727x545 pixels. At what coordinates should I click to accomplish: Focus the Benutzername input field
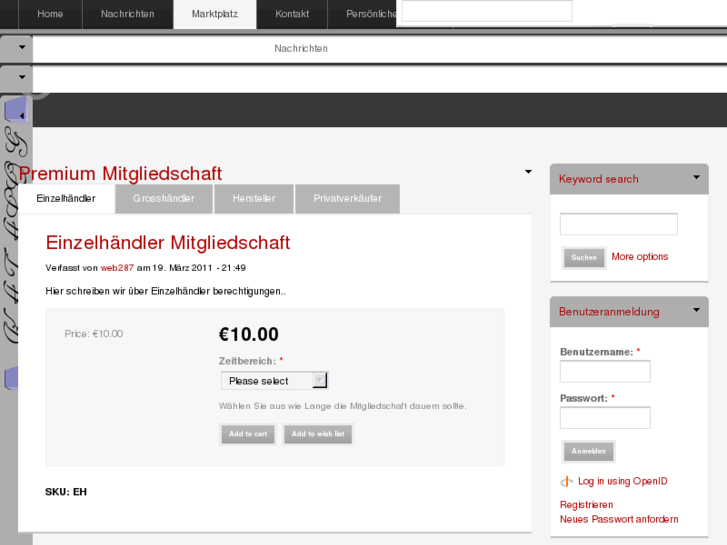(x=605, y=372)
